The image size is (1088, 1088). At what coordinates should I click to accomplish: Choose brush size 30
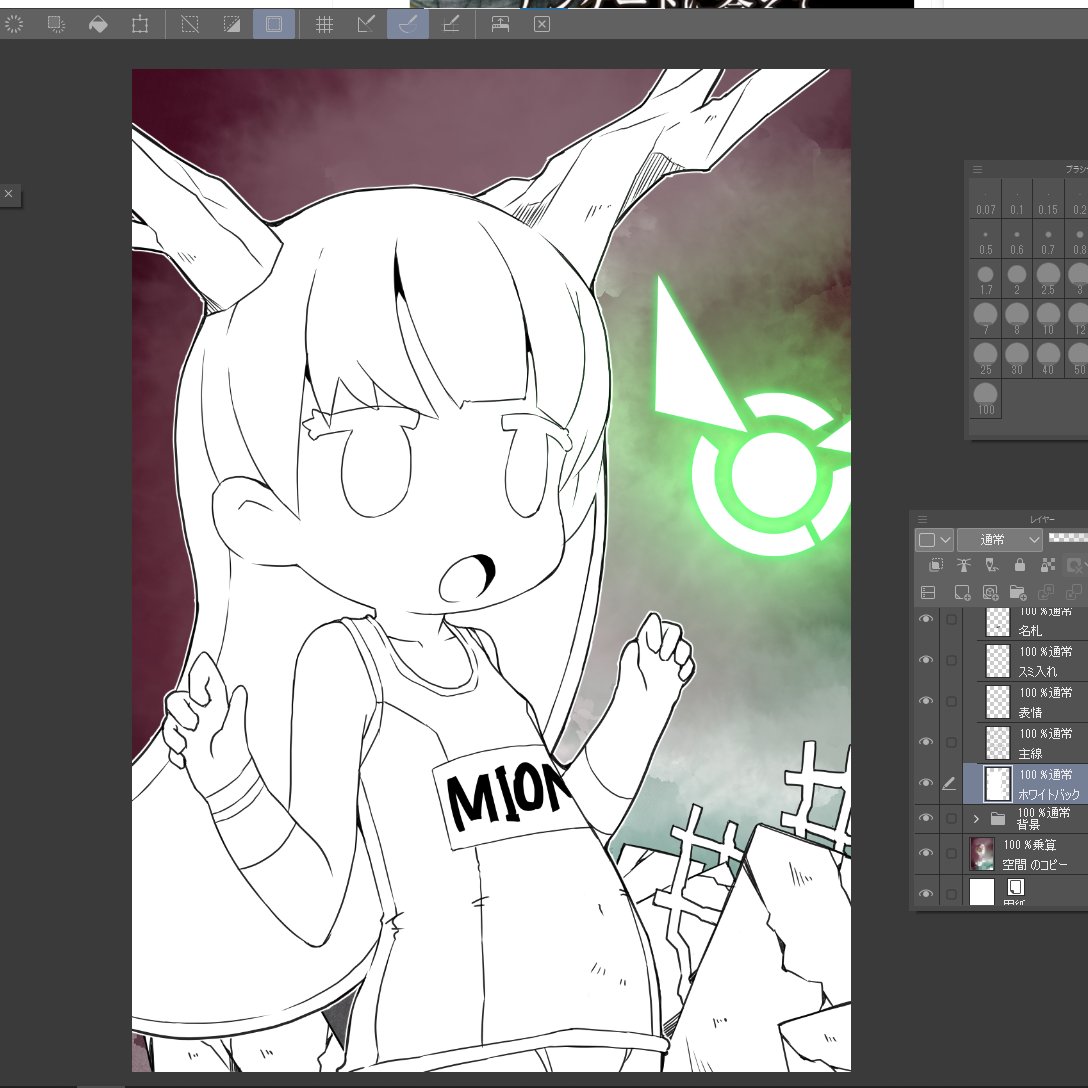[x=1017, y=359]
